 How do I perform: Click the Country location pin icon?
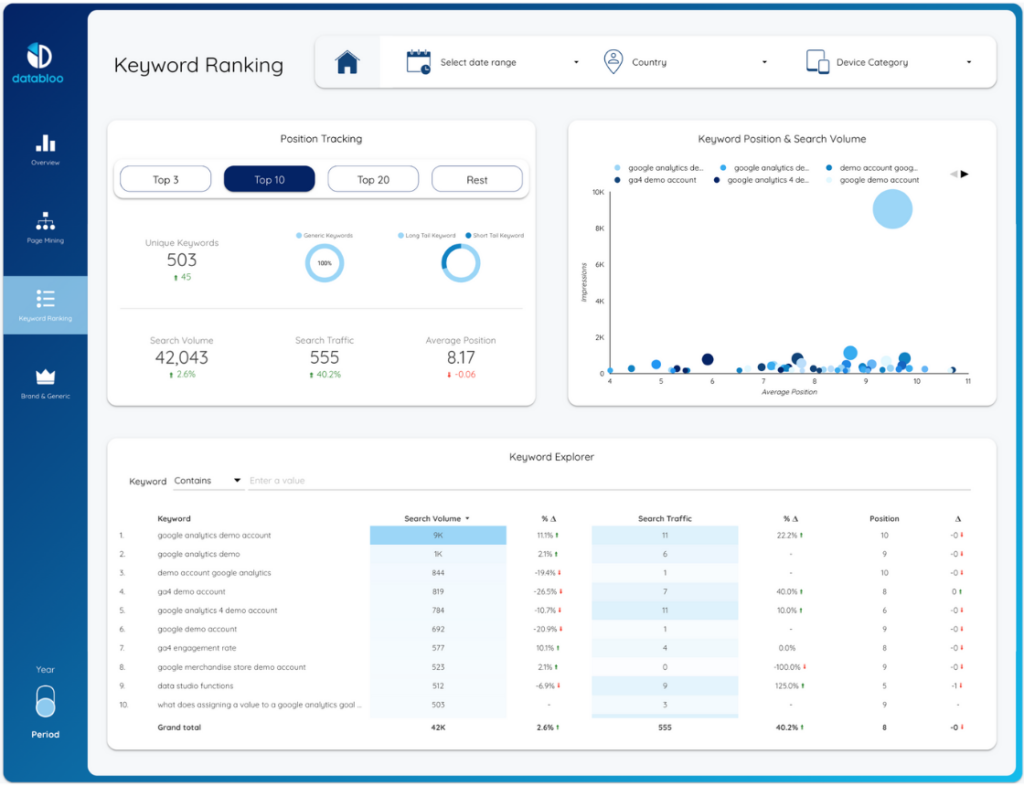coord(613,62)
